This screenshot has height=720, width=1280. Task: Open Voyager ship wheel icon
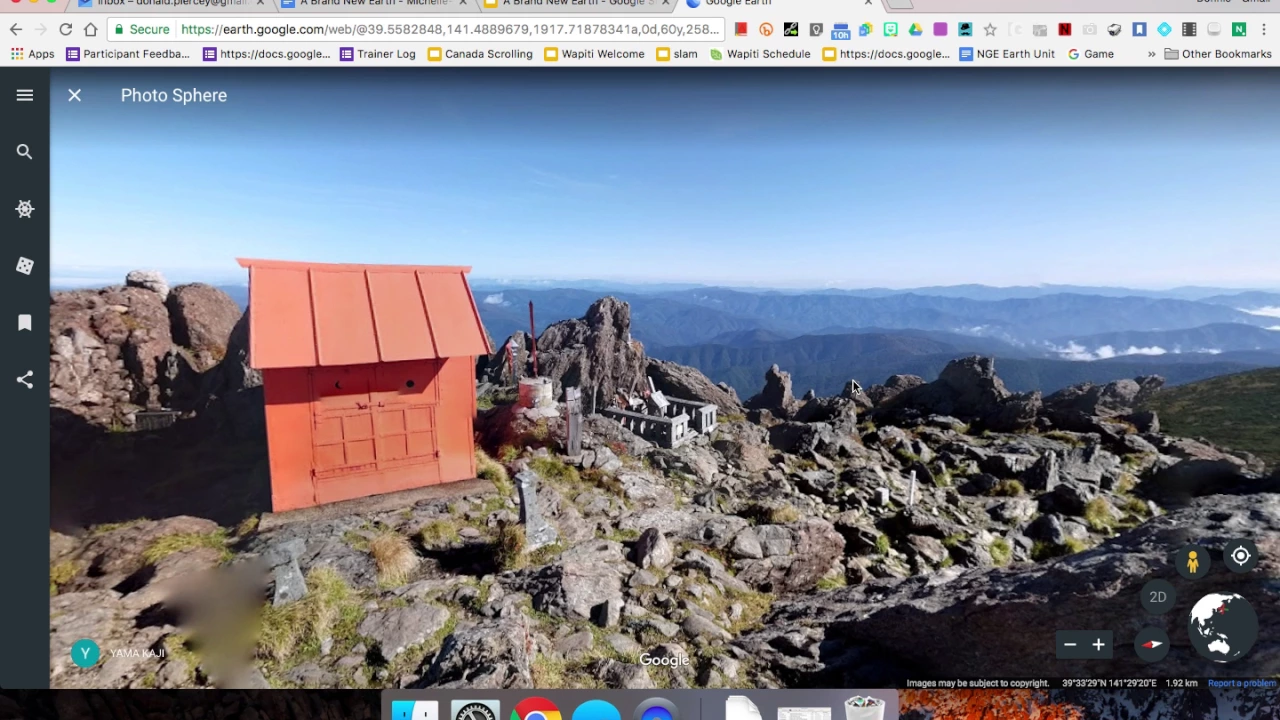tap(25, 209)
